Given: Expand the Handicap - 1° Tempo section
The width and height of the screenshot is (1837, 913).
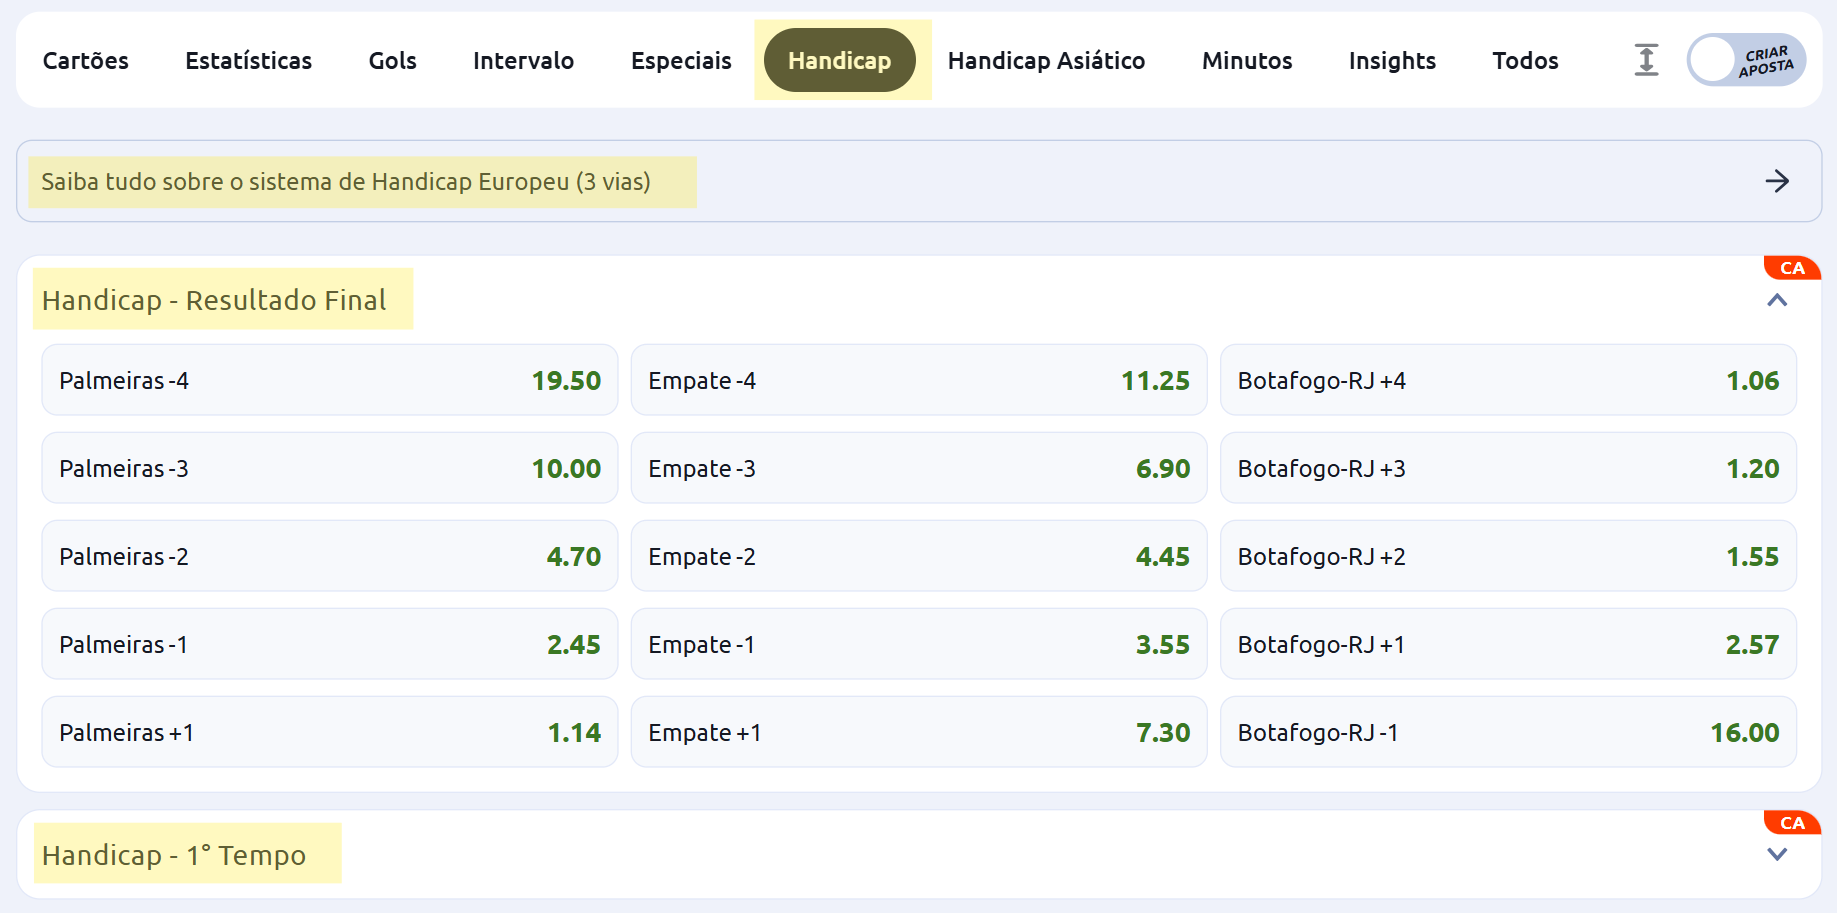Looking at the screenshot, I should point(1777,854).
